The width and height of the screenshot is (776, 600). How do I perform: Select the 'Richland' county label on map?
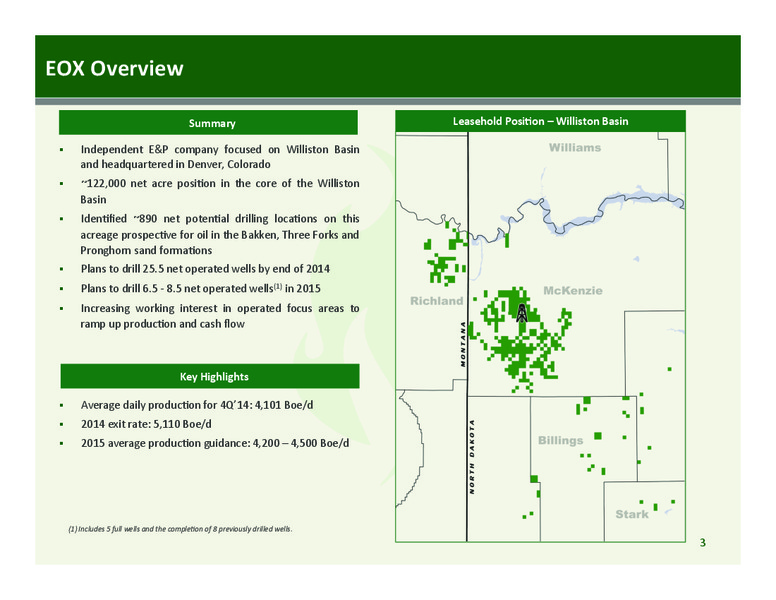tap(436, 301)
